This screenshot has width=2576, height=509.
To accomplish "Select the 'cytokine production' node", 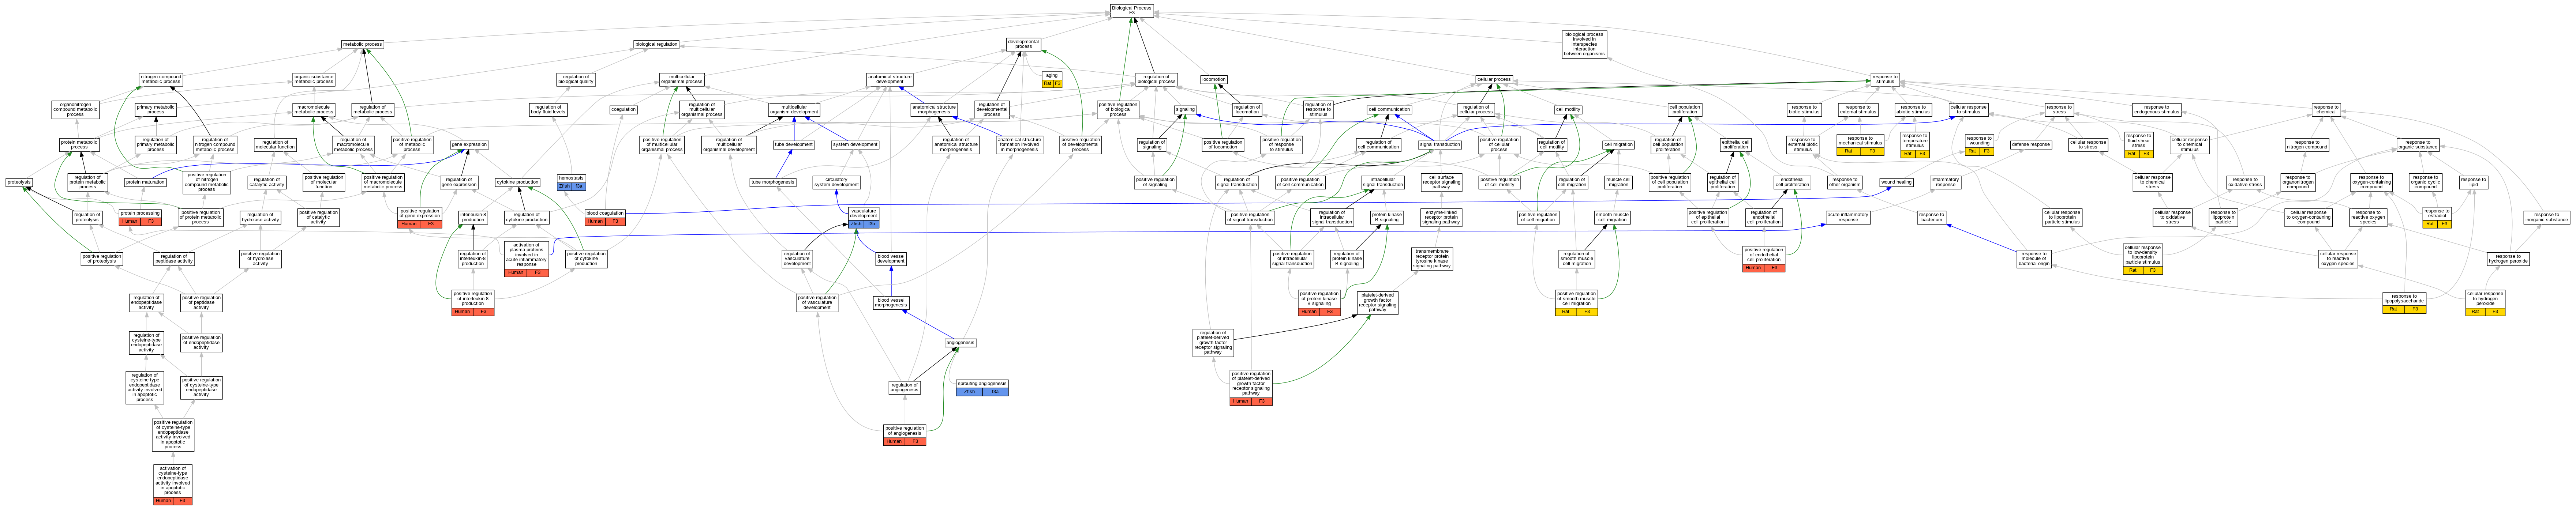I will pyautogui.click(x=518, y=182).
